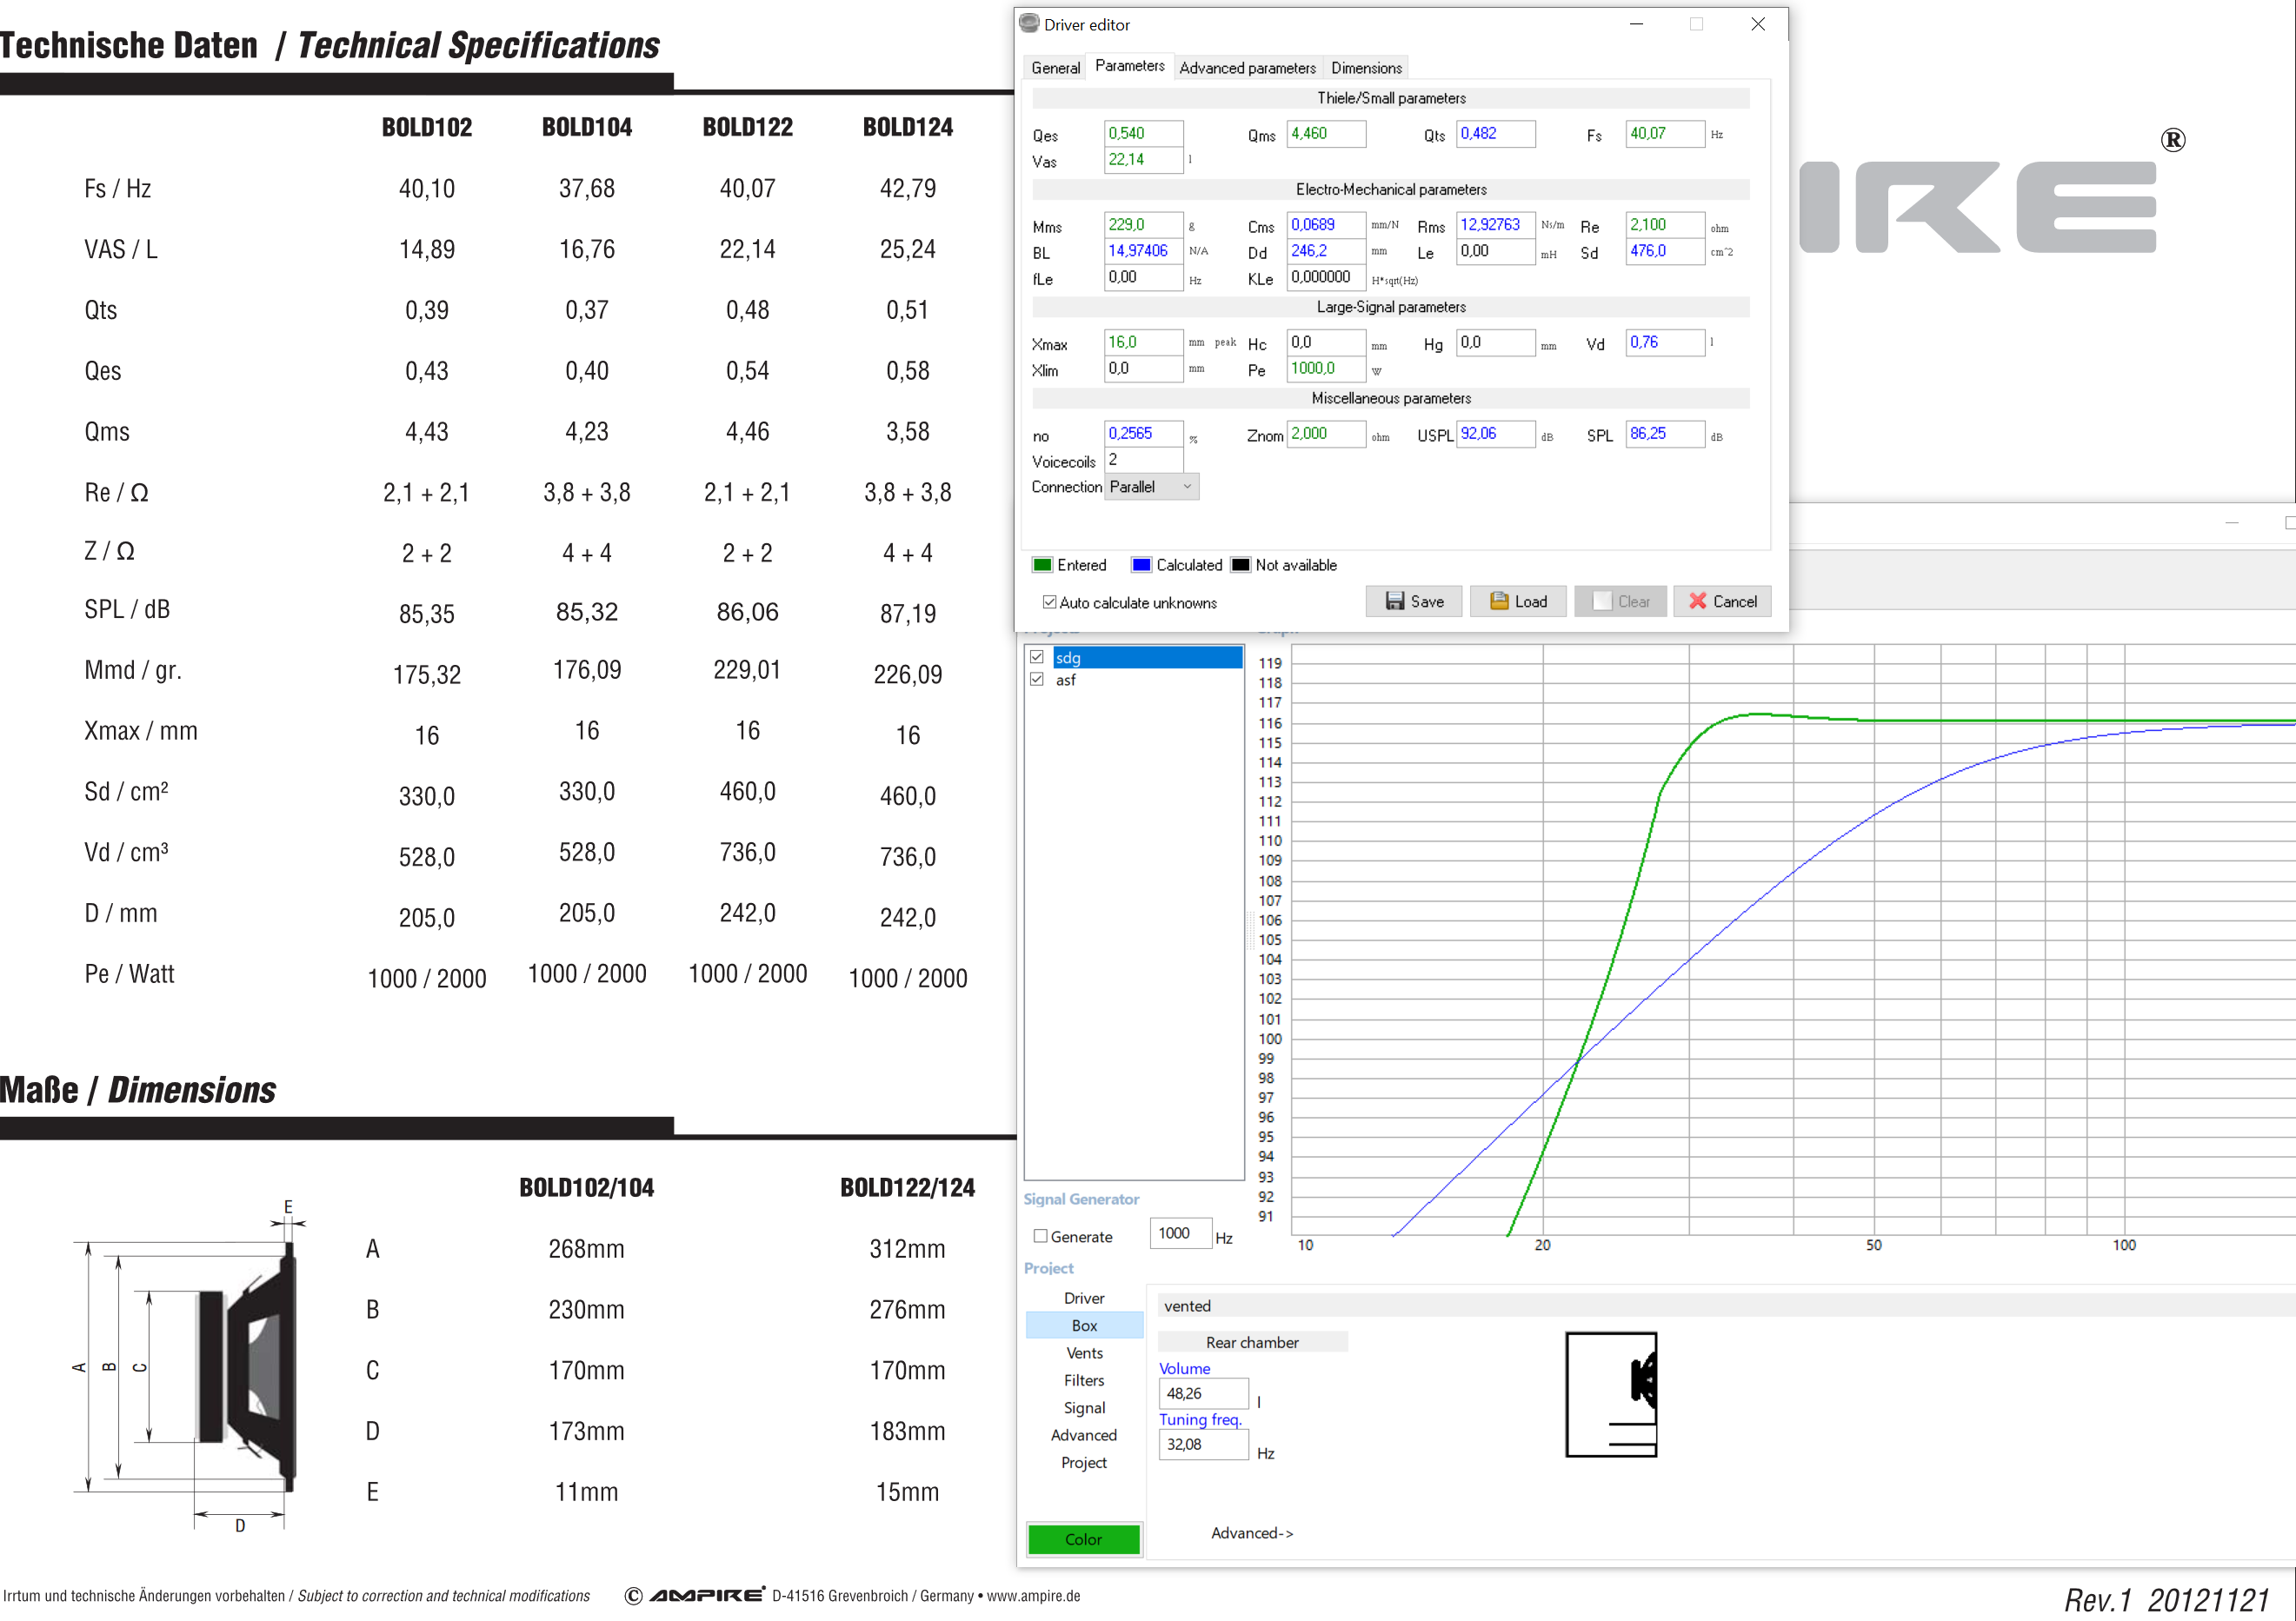Click the USPL value field
Screen dimensions: 2296x1621
(1495, 434)
